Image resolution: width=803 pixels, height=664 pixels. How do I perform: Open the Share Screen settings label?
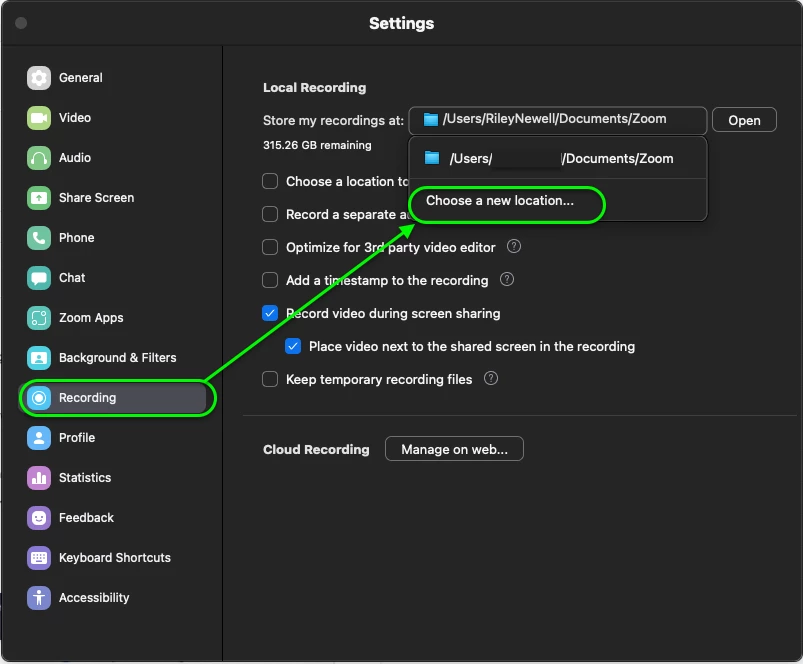click(96, 198)
